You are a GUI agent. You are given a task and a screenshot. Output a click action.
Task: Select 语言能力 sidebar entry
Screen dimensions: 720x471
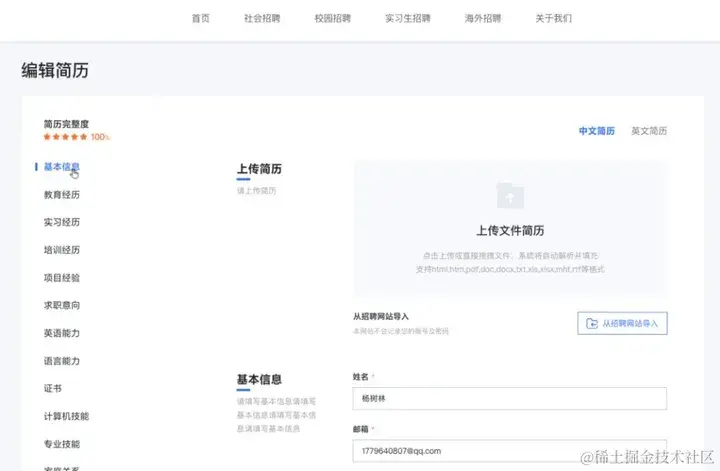point(62,361)
